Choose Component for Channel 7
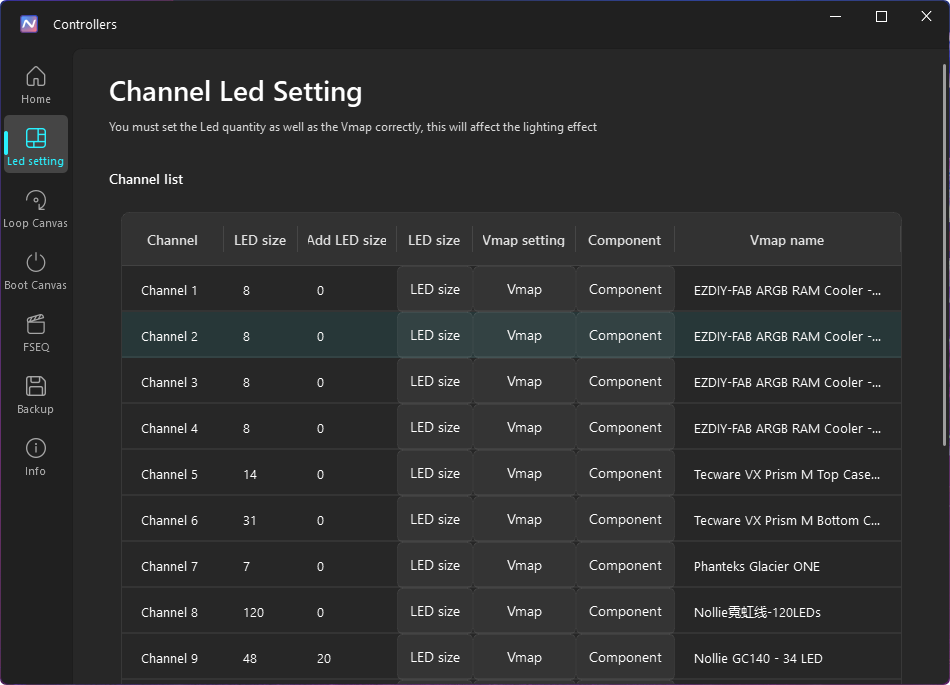This screenshot has width=950, height=685. pos(625,566)
